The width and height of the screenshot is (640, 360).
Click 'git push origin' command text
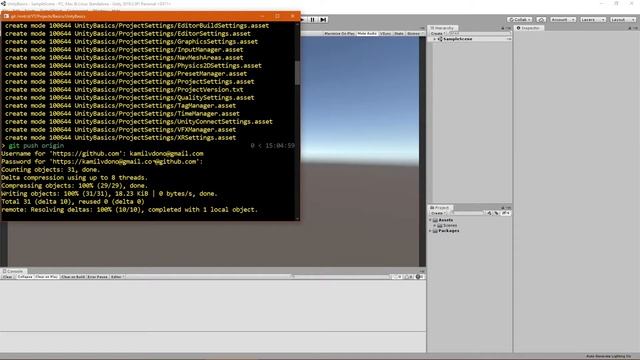click(36, 146)
